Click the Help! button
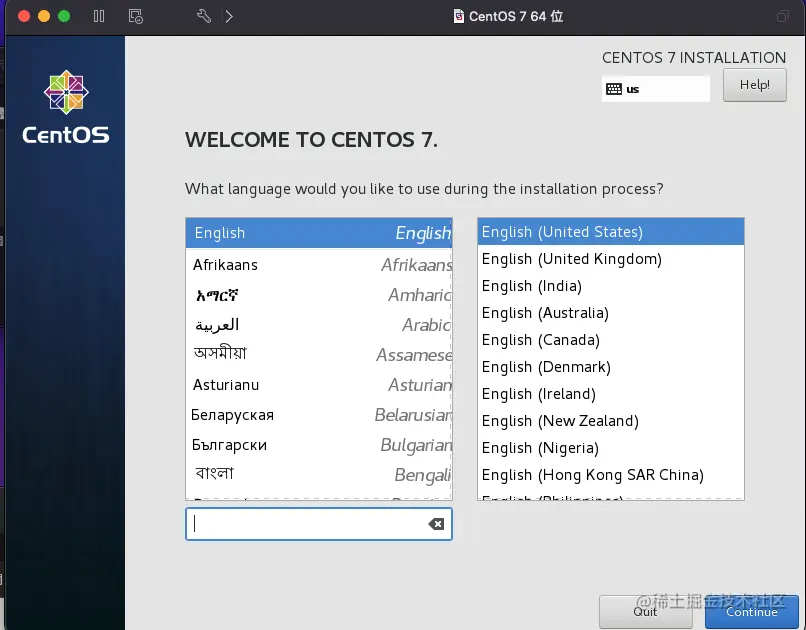Image resolution: width=806 pixels, height=630 pixels. tap(755, 85)
